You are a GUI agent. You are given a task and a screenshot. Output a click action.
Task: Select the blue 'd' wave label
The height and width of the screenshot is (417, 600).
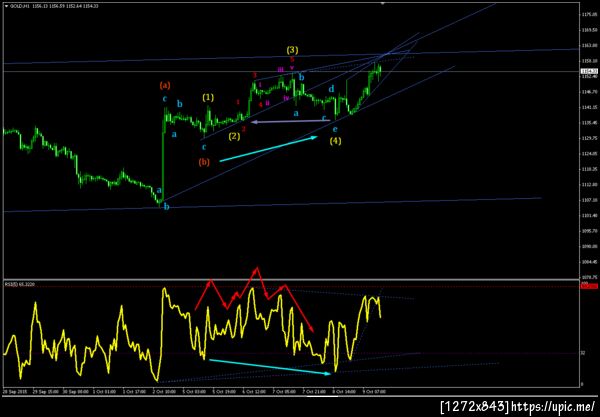[331, 89]
